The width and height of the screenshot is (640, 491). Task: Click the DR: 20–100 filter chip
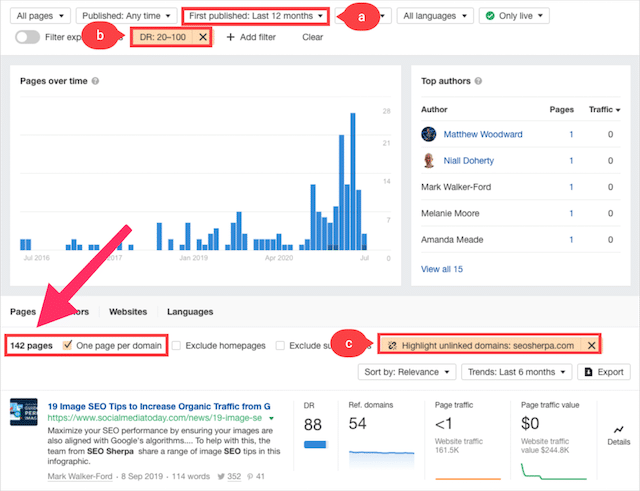[162, 37]
